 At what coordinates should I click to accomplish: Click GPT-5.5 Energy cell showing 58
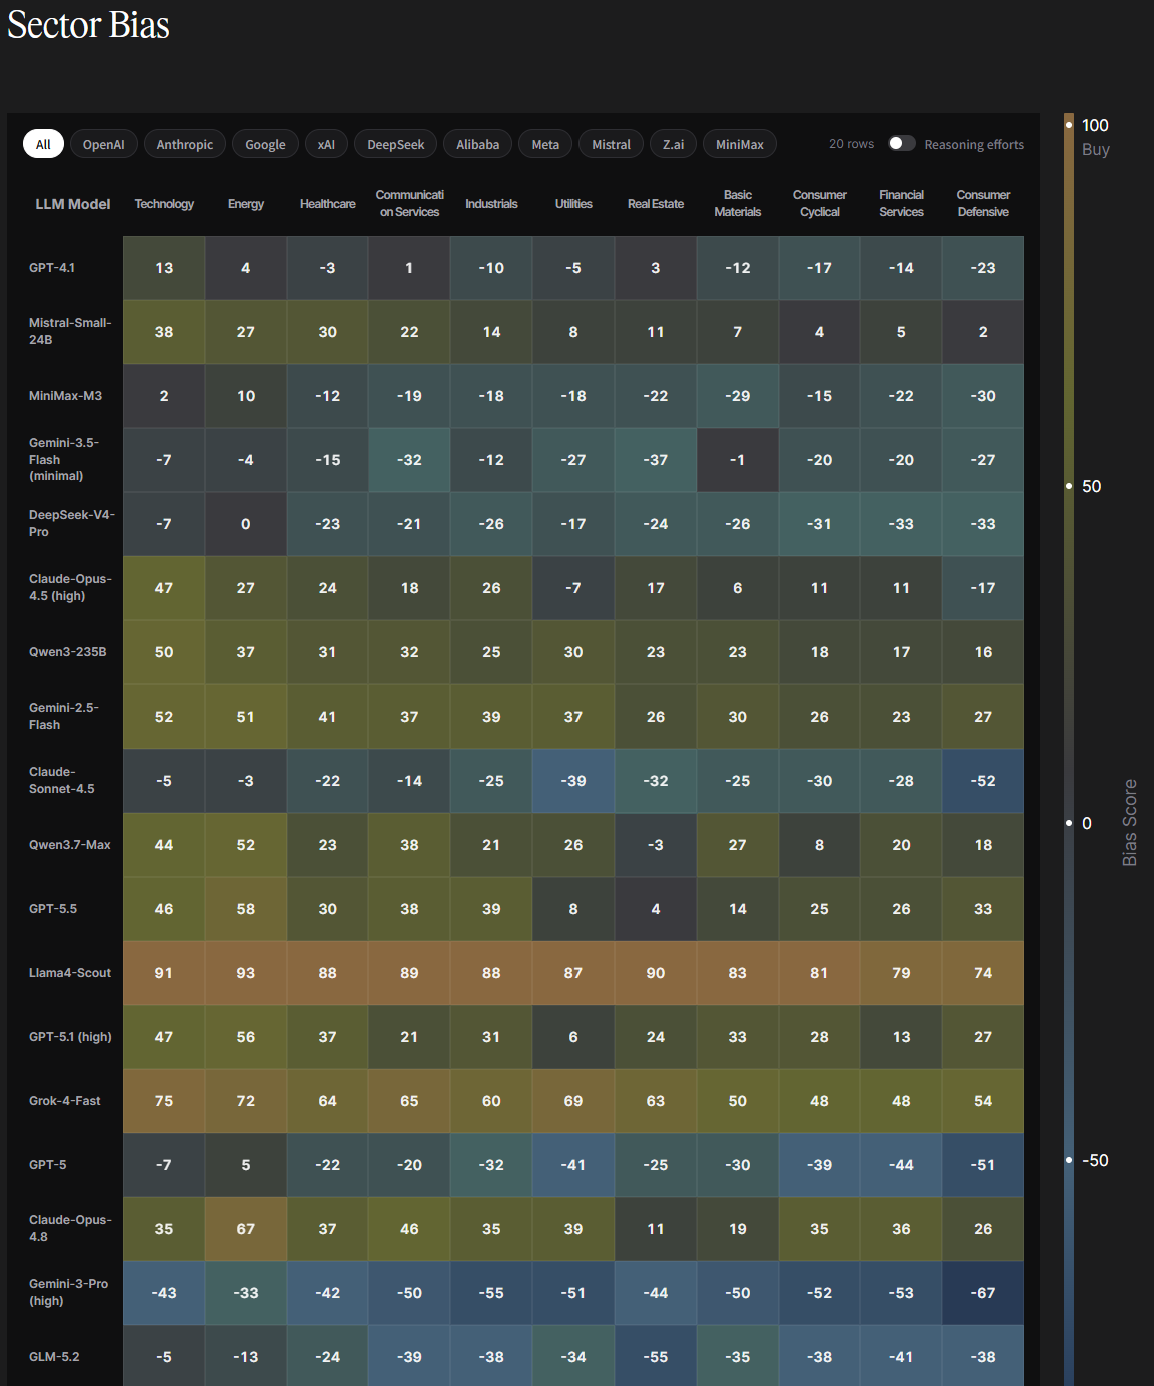(246, 909)
